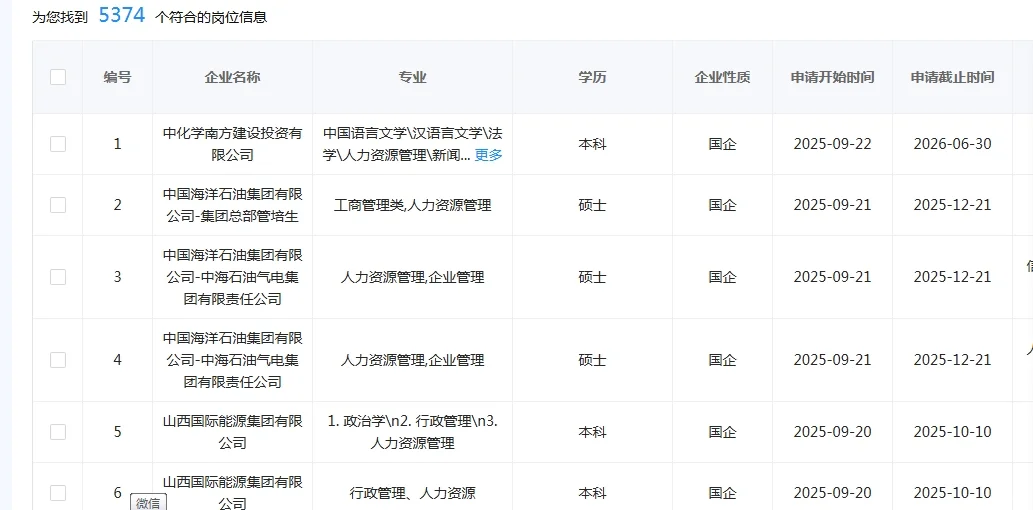Click row 1 education cell 本科
Image resolution: width=1033 pixels, height=510 pixels.
[592, 144]
